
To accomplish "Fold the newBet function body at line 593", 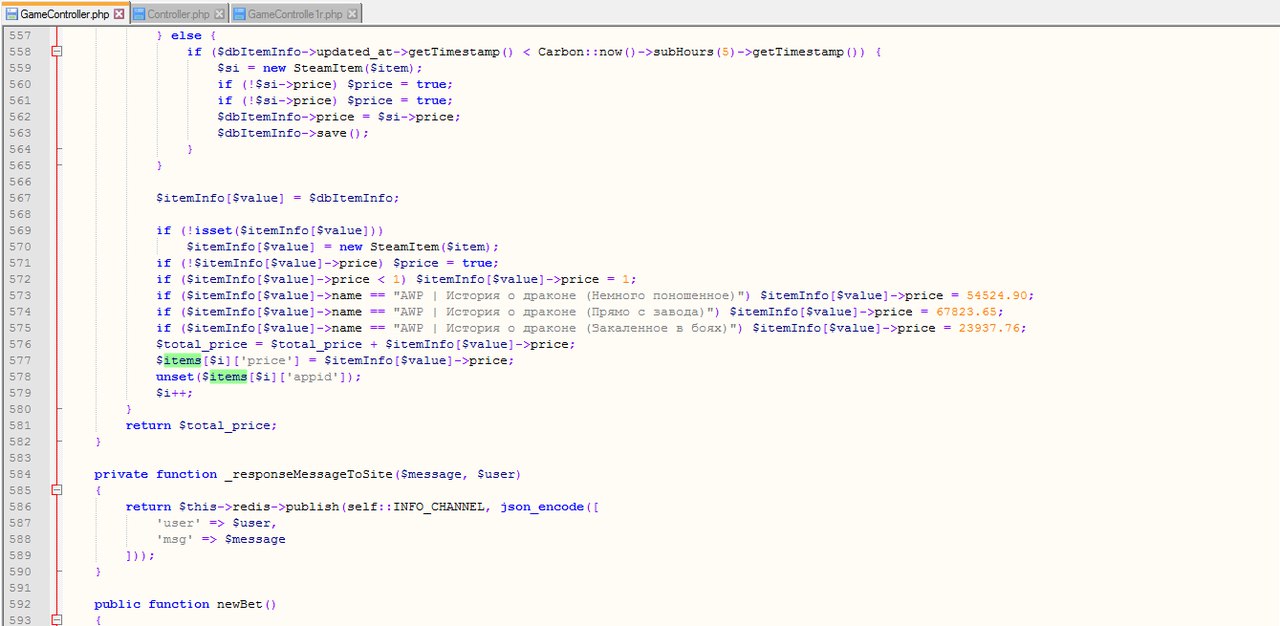I will (57, 620).
